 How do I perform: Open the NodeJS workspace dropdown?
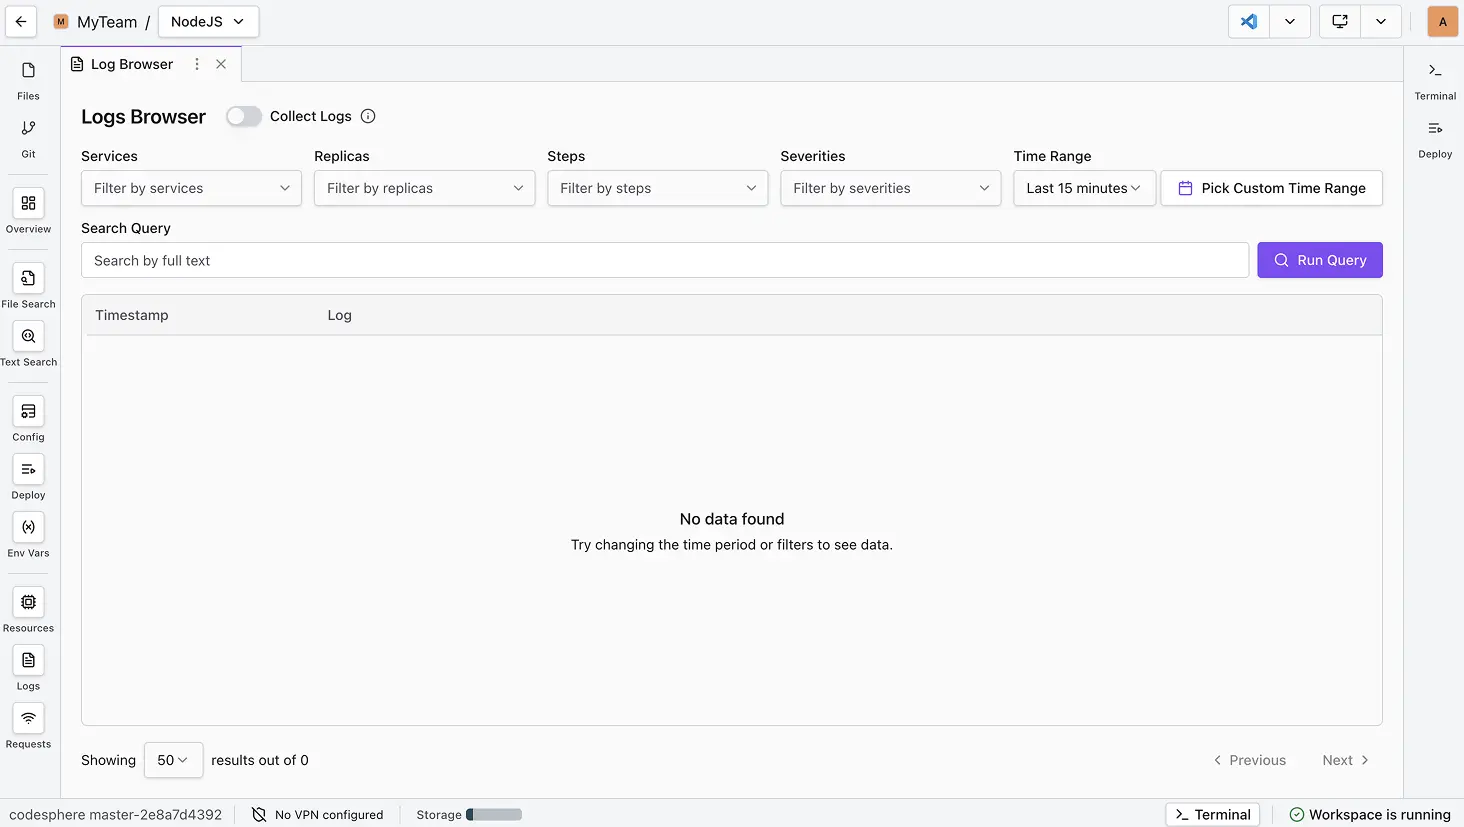pyautogui.click(x=208, y=21)
